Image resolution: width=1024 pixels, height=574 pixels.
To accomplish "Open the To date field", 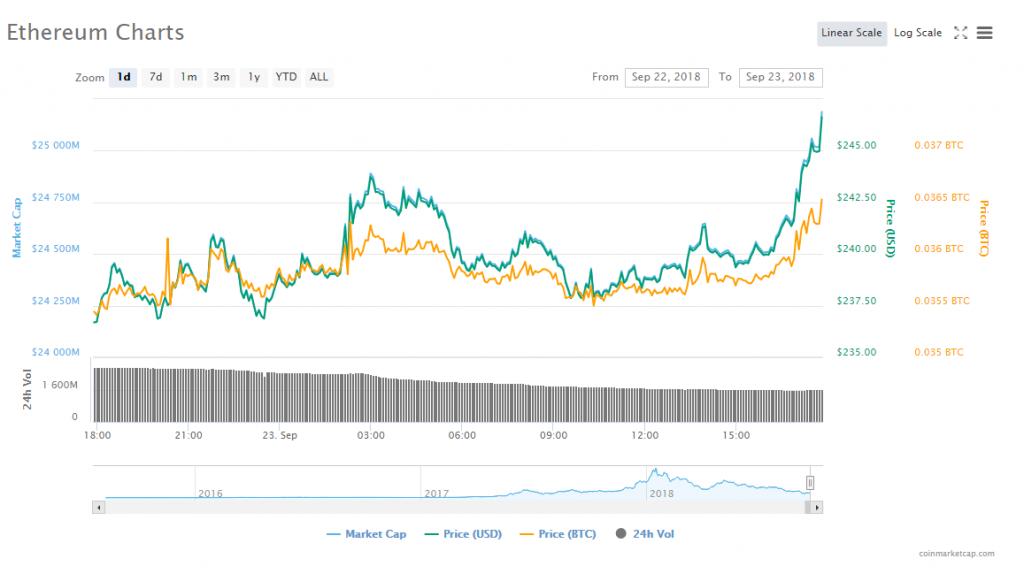I will pyautogui.click(x=780, y=77).
